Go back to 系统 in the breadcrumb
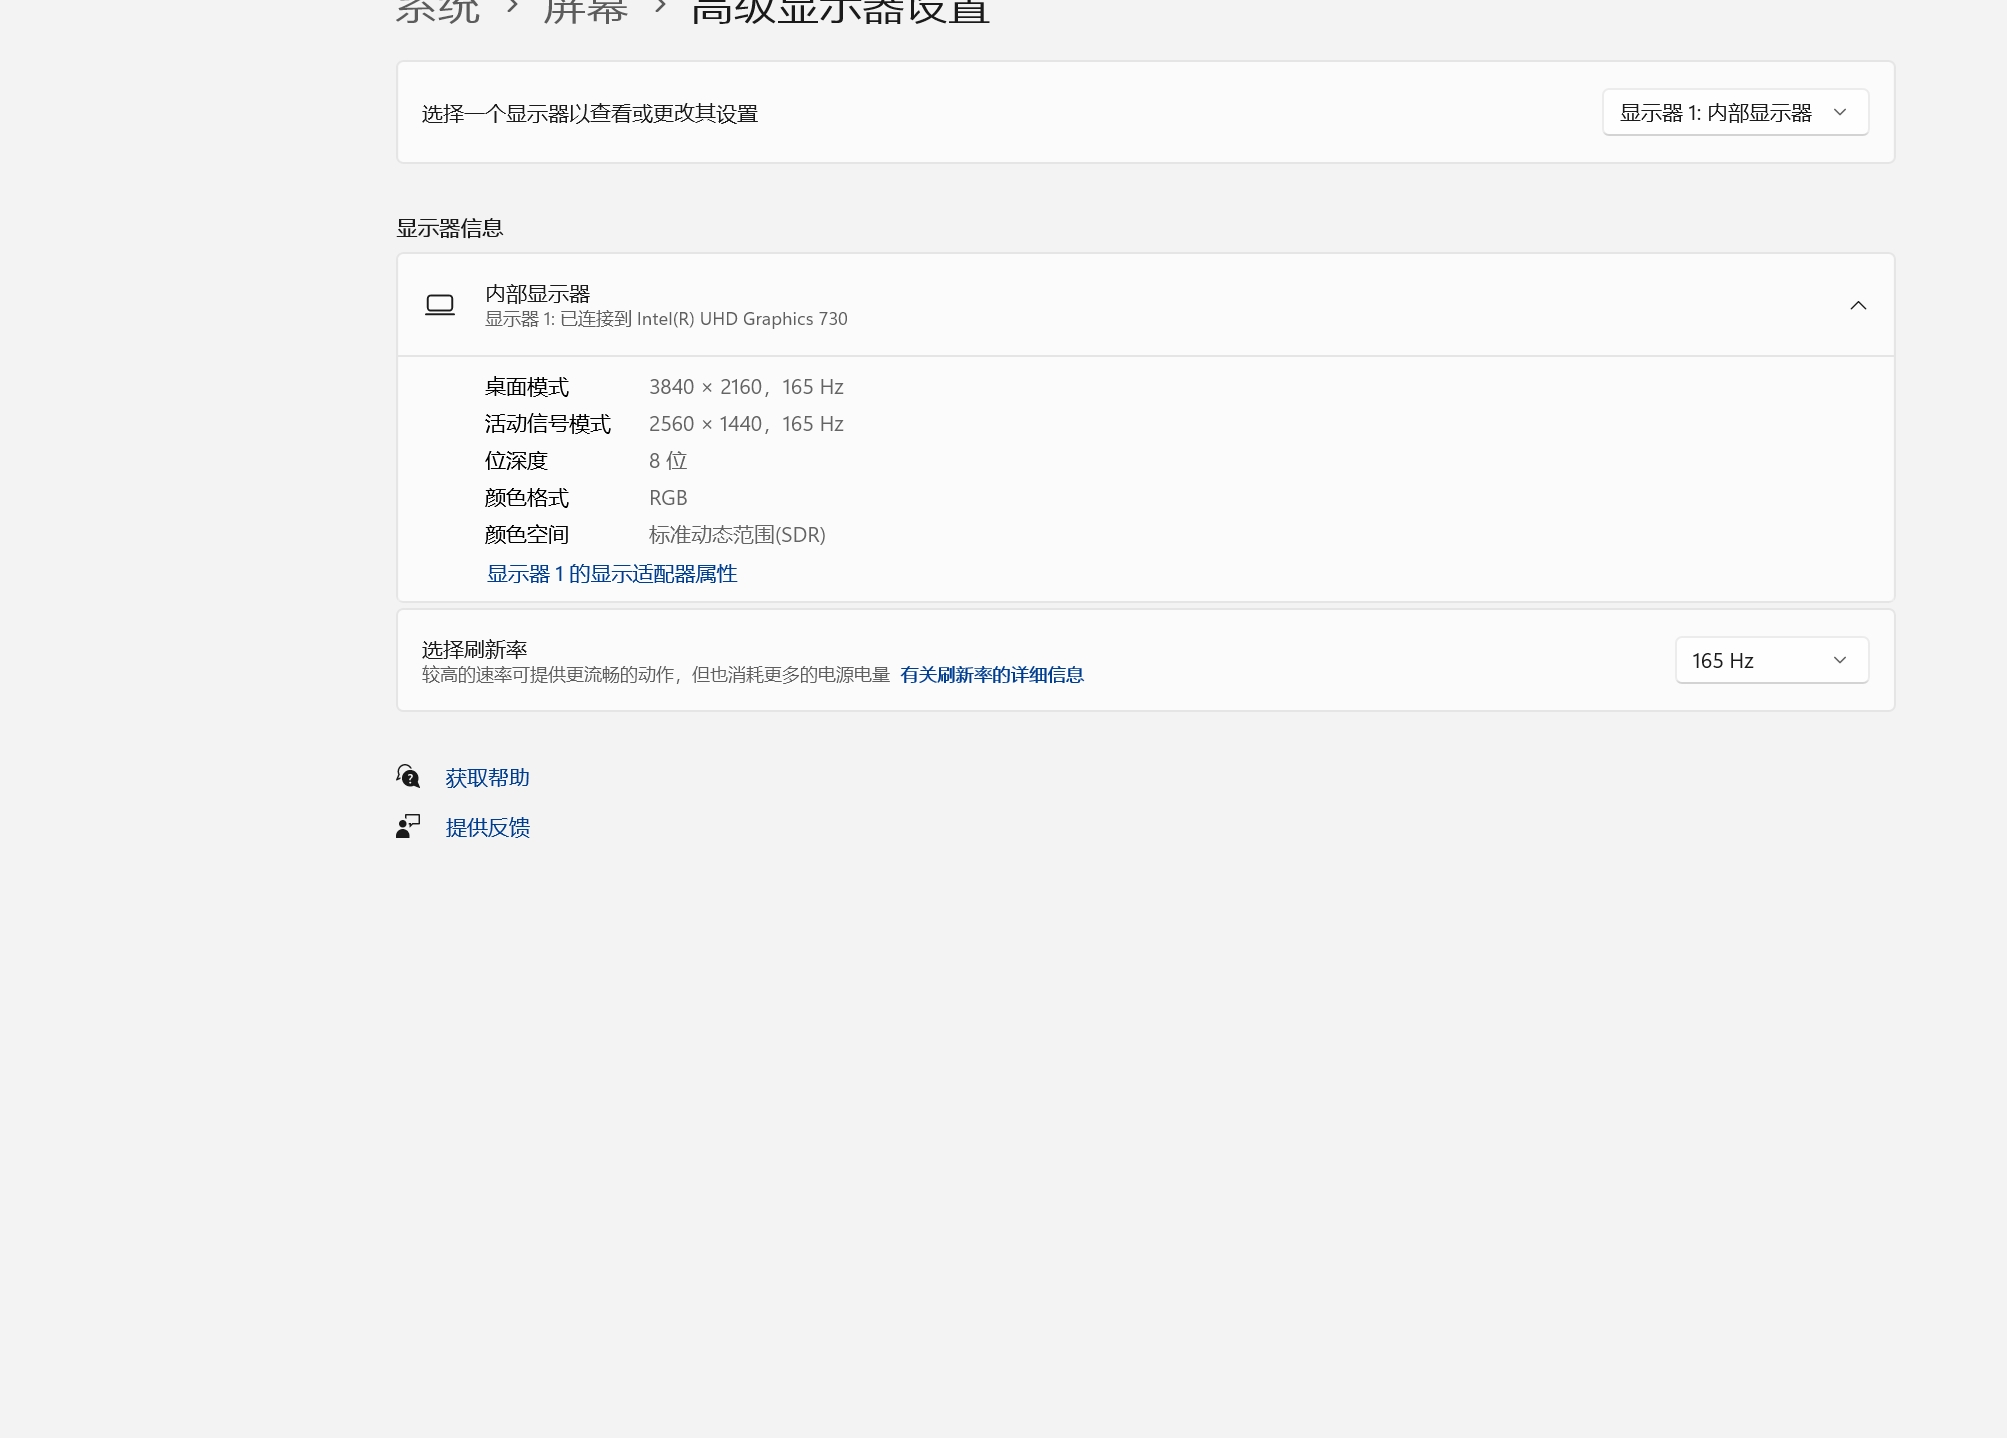 click(438, 10)
